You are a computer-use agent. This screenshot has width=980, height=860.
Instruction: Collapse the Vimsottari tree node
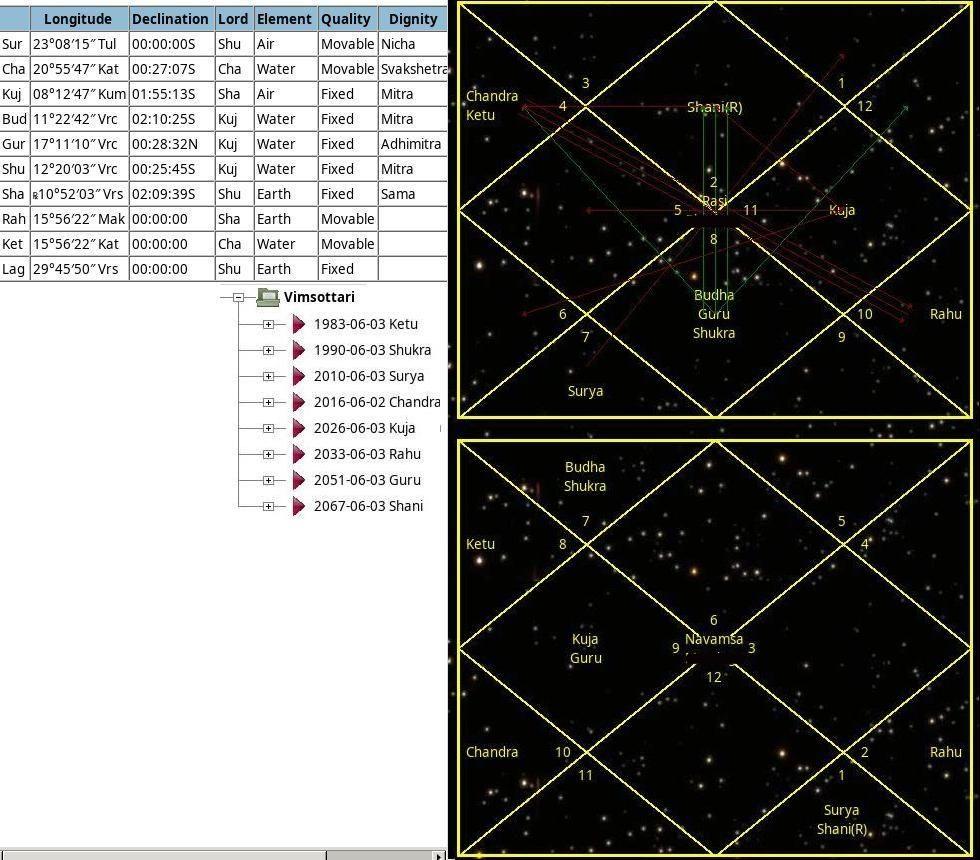pyautogui.click(x=238, y=297)
